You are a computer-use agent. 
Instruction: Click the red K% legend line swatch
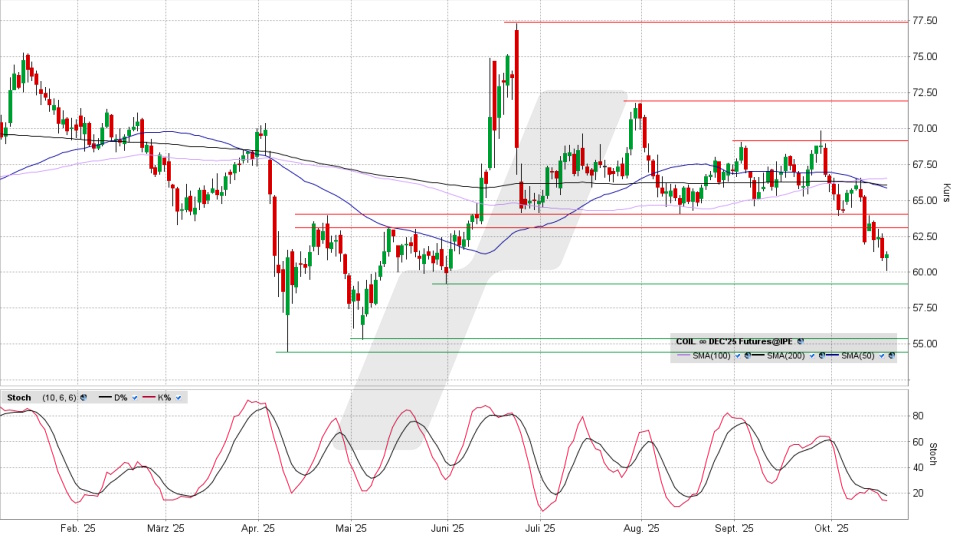point(149,397)
